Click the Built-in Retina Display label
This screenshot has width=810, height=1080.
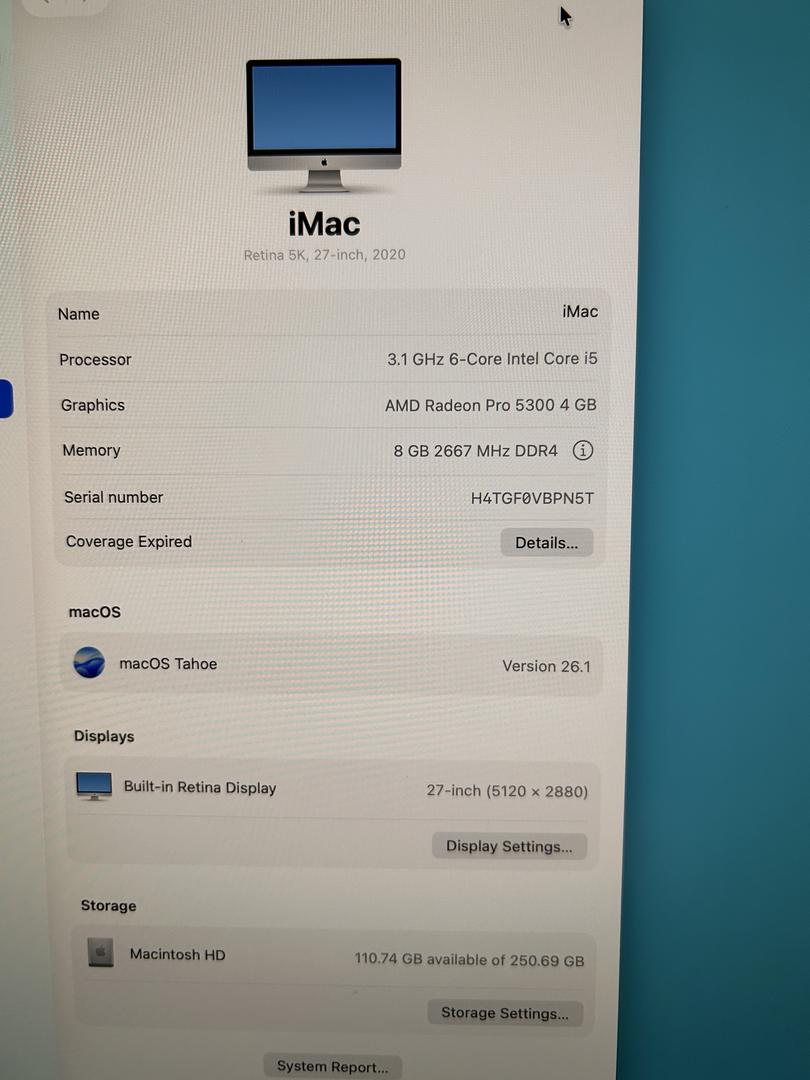pos(200,787)
